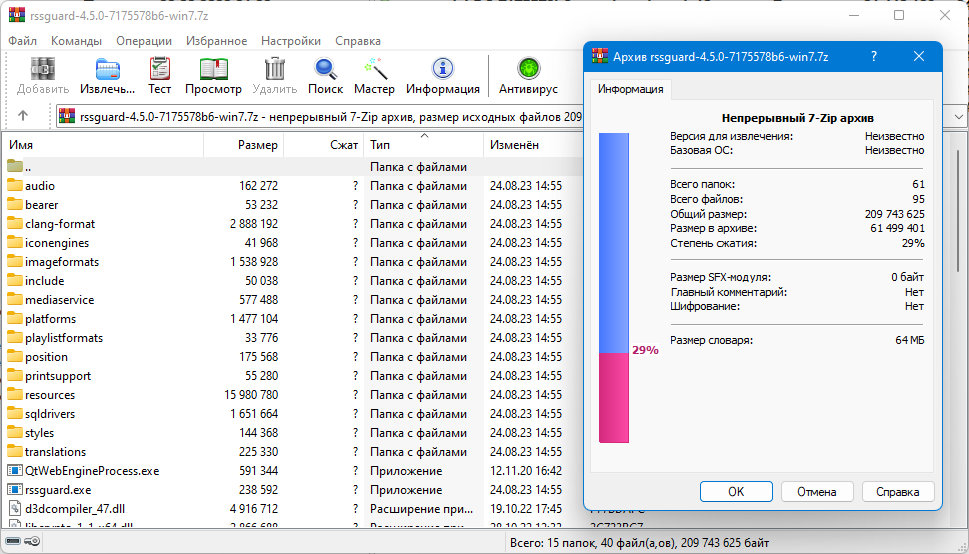
Task: Close the archive information dialog
Action: (919, 56)
